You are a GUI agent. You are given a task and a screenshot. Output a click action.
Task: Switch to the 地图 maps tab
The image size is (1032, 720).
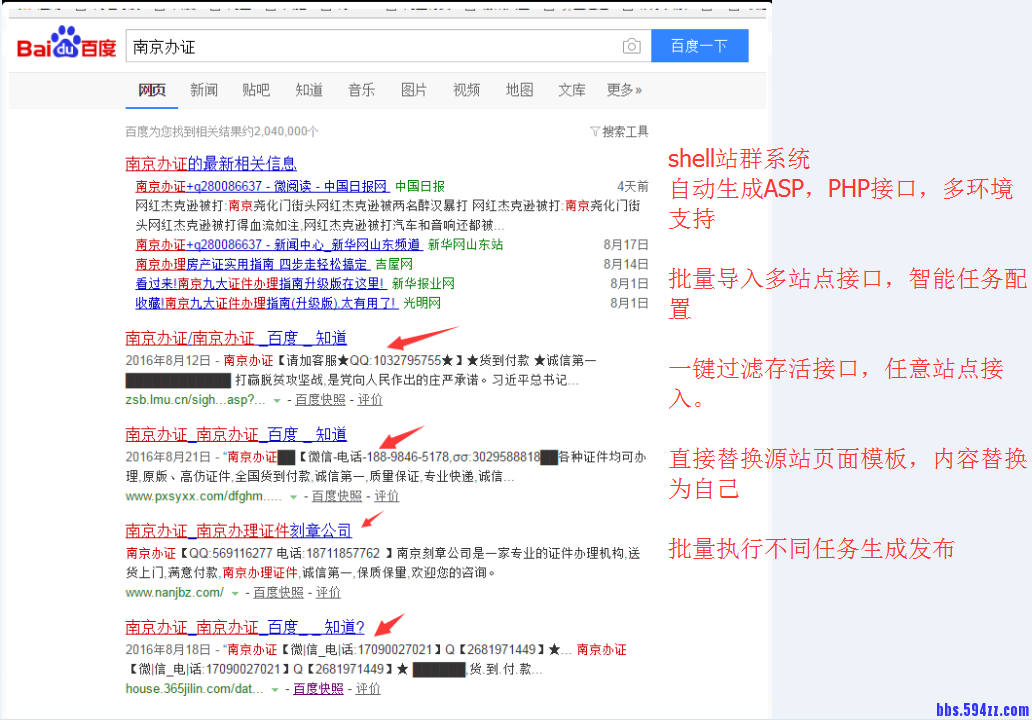[519, 90]
